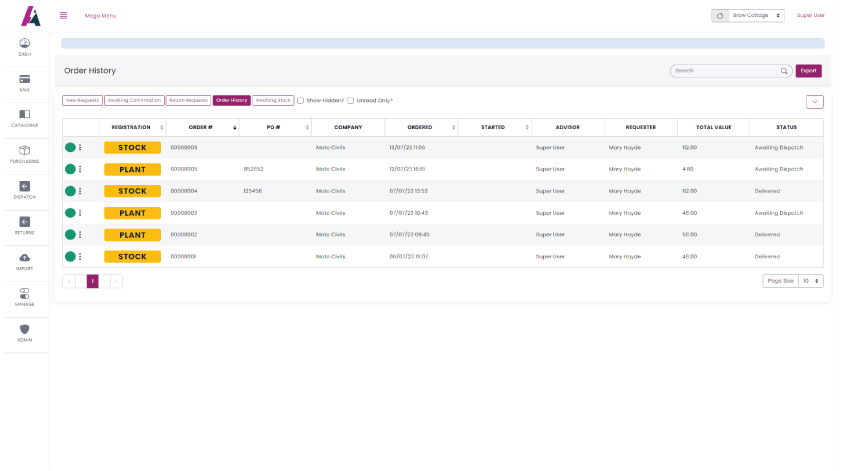Sort by PO # column arrows
The height and width of the screenshot is (471, 842).
pyautogui.click(x=307, y=127)
